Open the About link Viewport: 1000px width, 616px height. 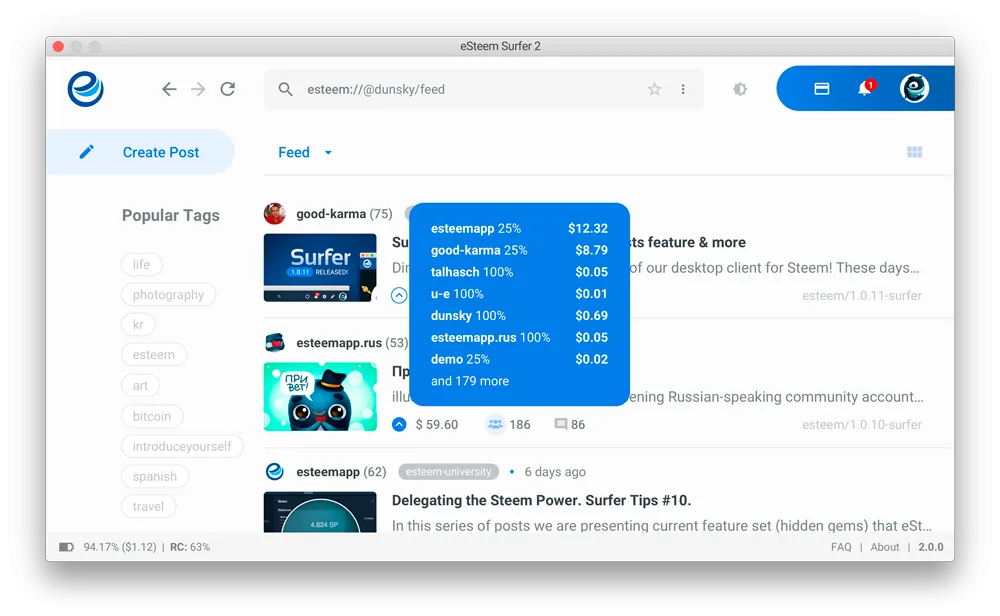[x=885, y=547]
